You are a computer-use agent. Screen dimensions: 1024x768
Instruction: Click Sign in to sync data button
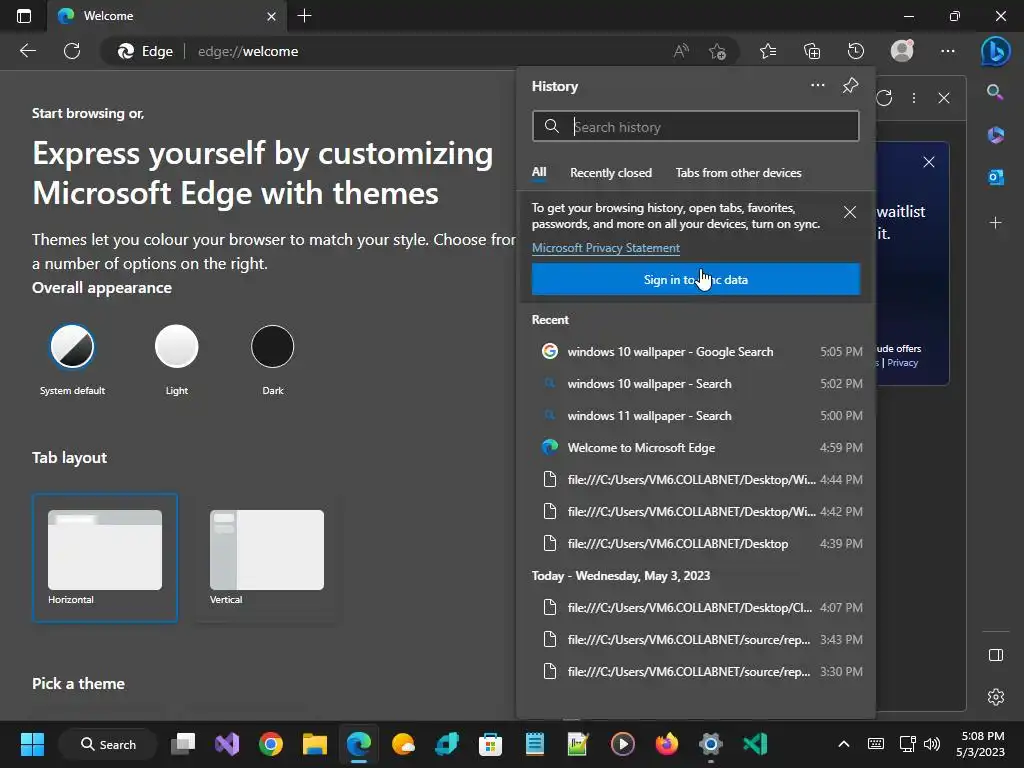click(x=696, y=280)
